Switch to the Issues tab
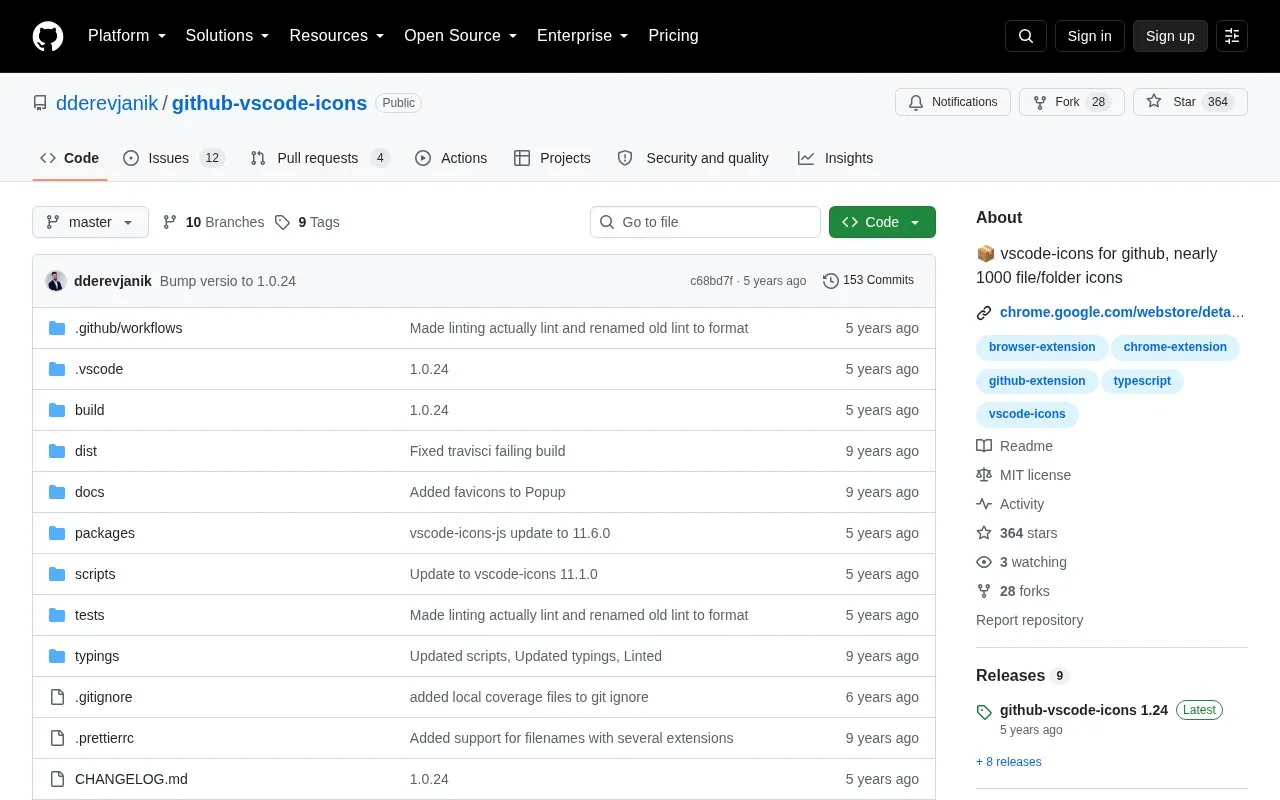Image resolution: width=1280 pixels, height=800 pixels. (x=174, y=158)
